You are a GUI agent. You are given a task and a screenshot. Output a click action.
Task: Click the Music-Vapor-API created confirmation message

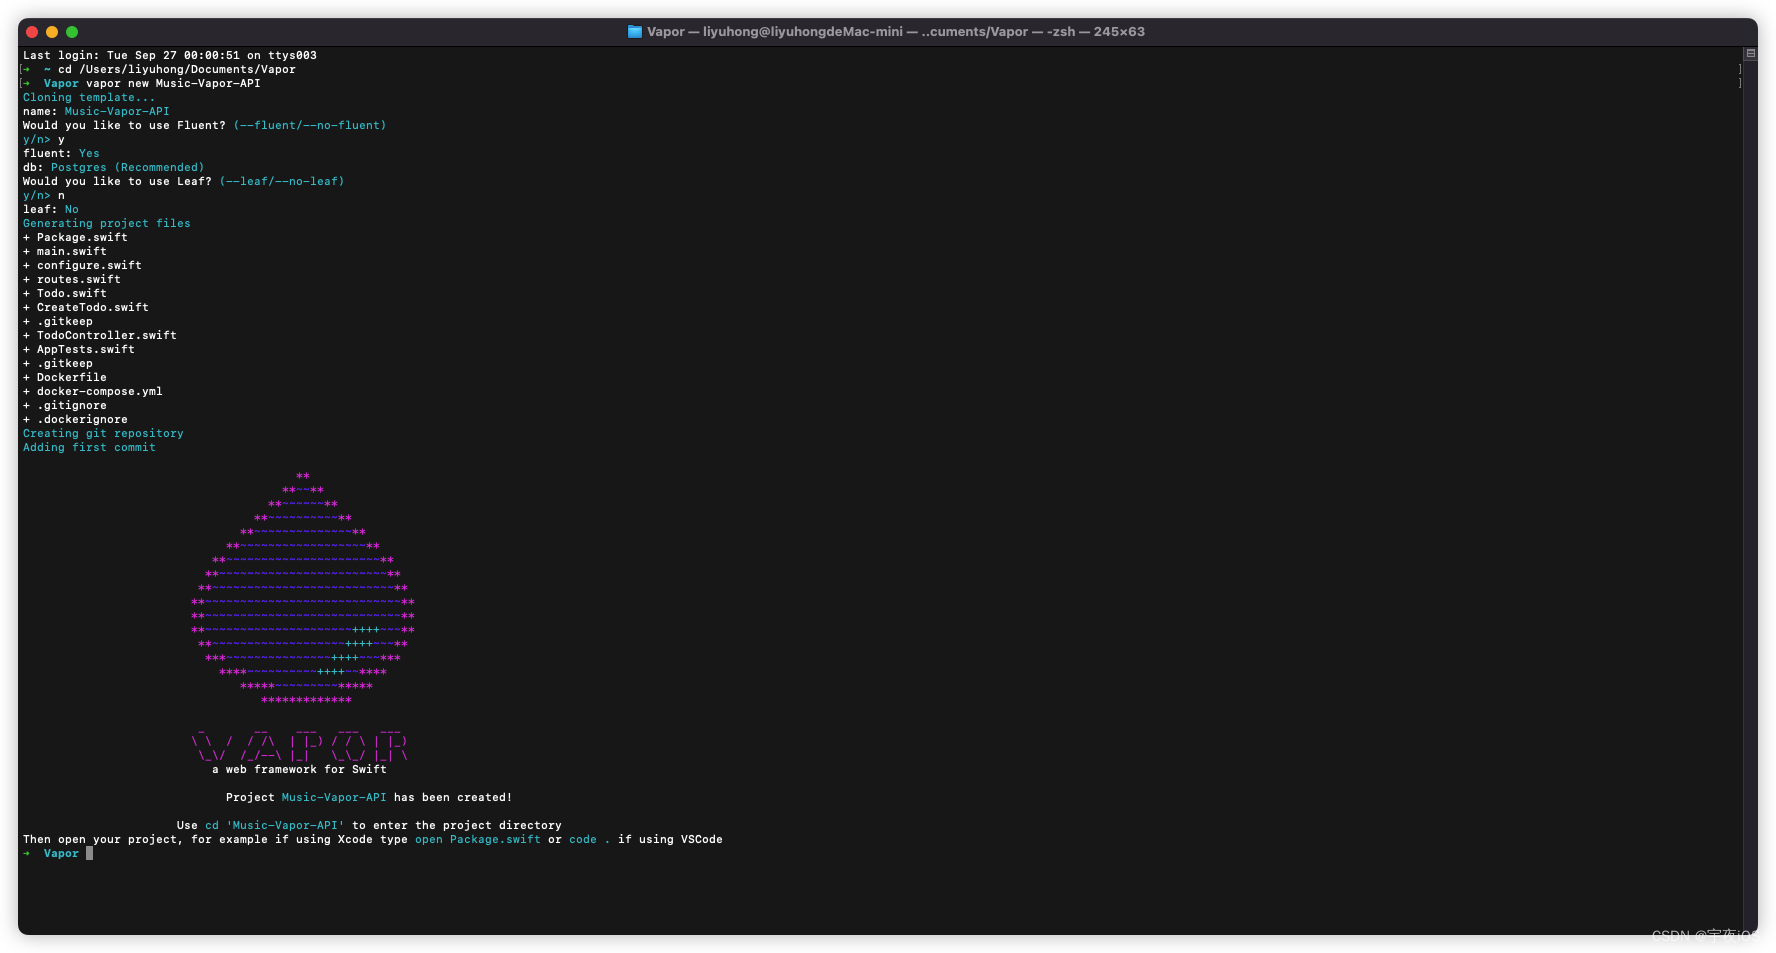[369, 797]
